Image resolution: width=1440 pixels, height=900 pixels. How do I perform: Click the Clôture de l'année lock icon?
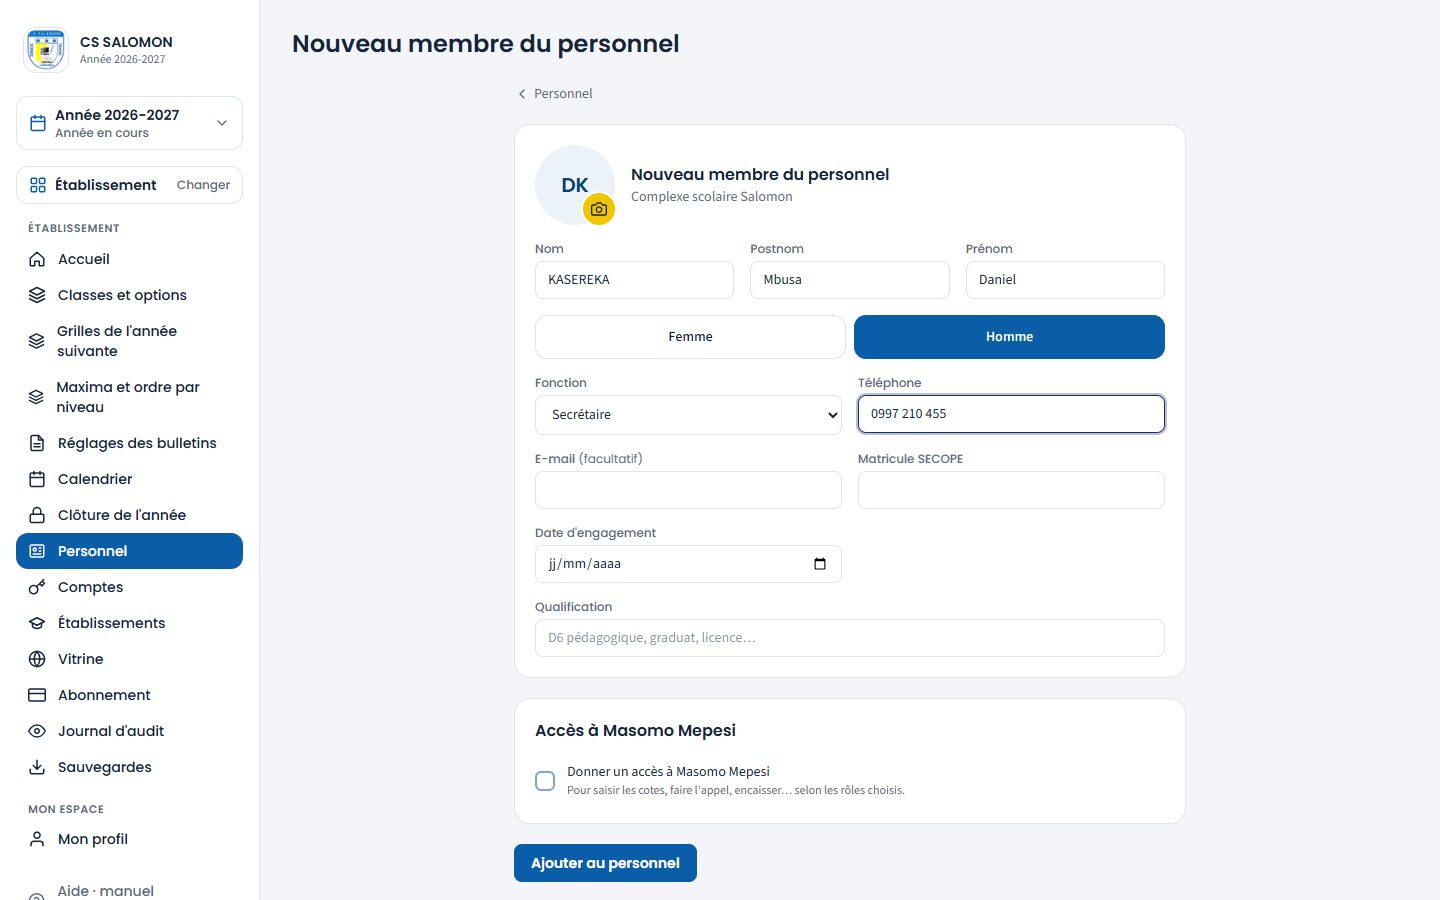pyautogui.click(x=37, y=515)
